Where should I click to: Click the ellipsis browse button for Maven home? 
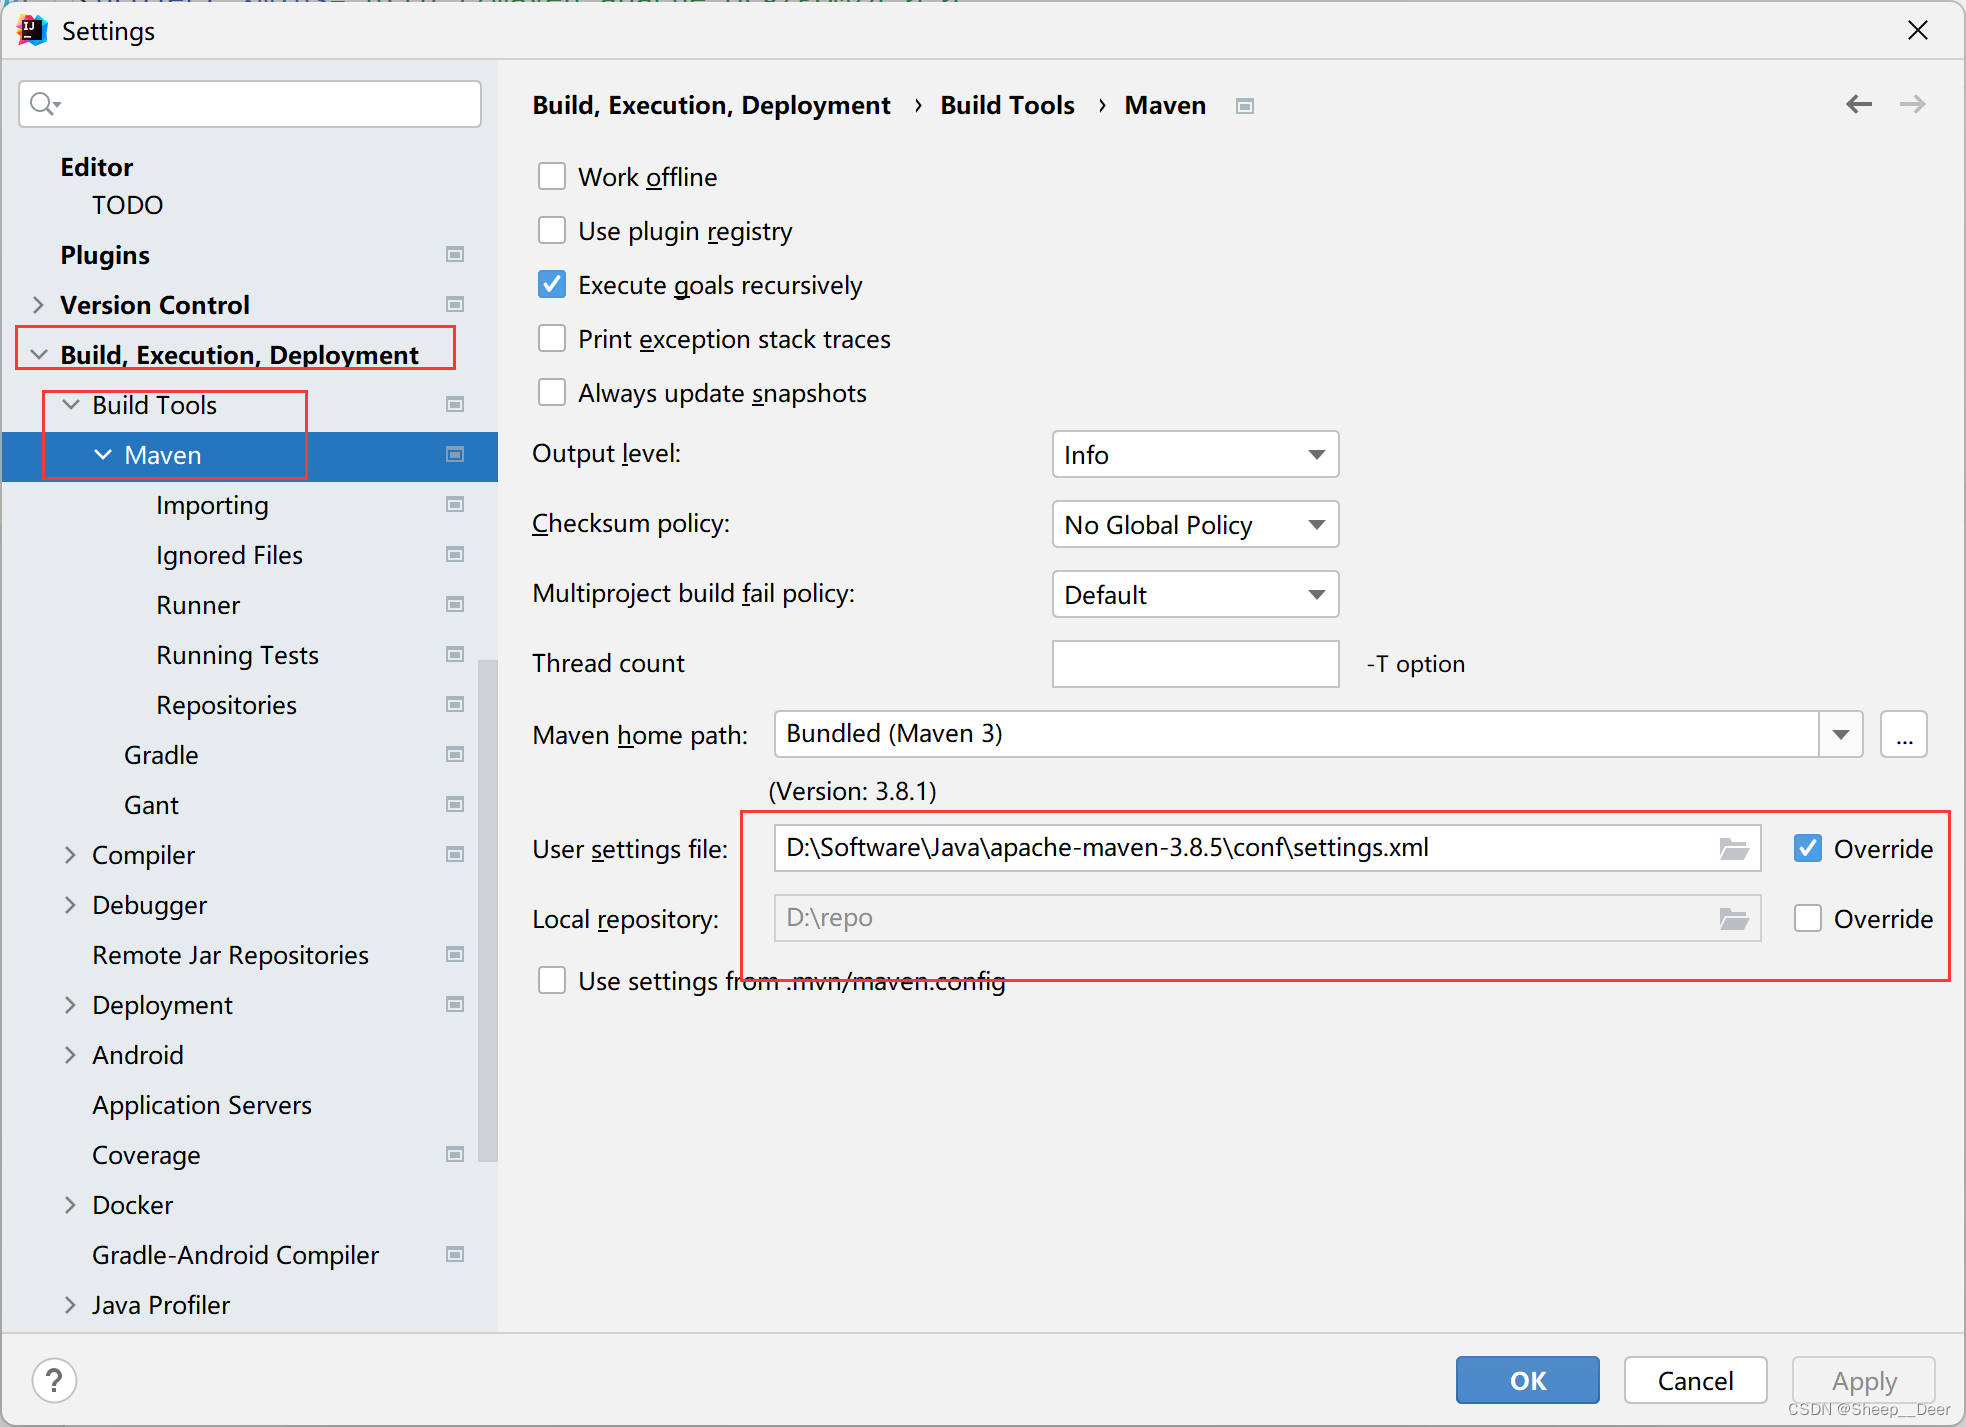click(1903, 735)
